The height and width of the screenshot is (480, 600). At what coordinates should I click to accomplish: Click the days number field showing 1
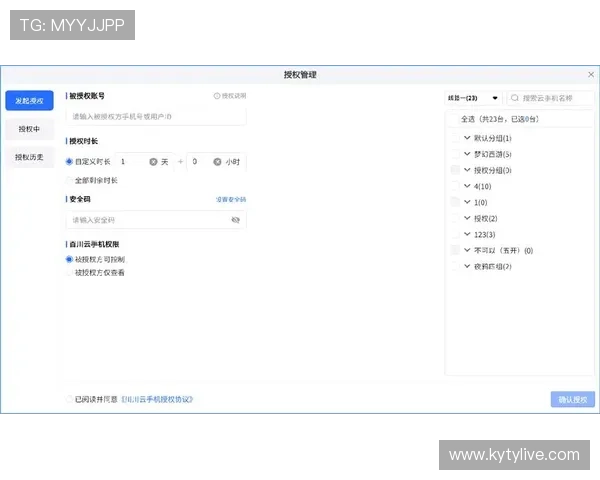(x=132, y=162)
